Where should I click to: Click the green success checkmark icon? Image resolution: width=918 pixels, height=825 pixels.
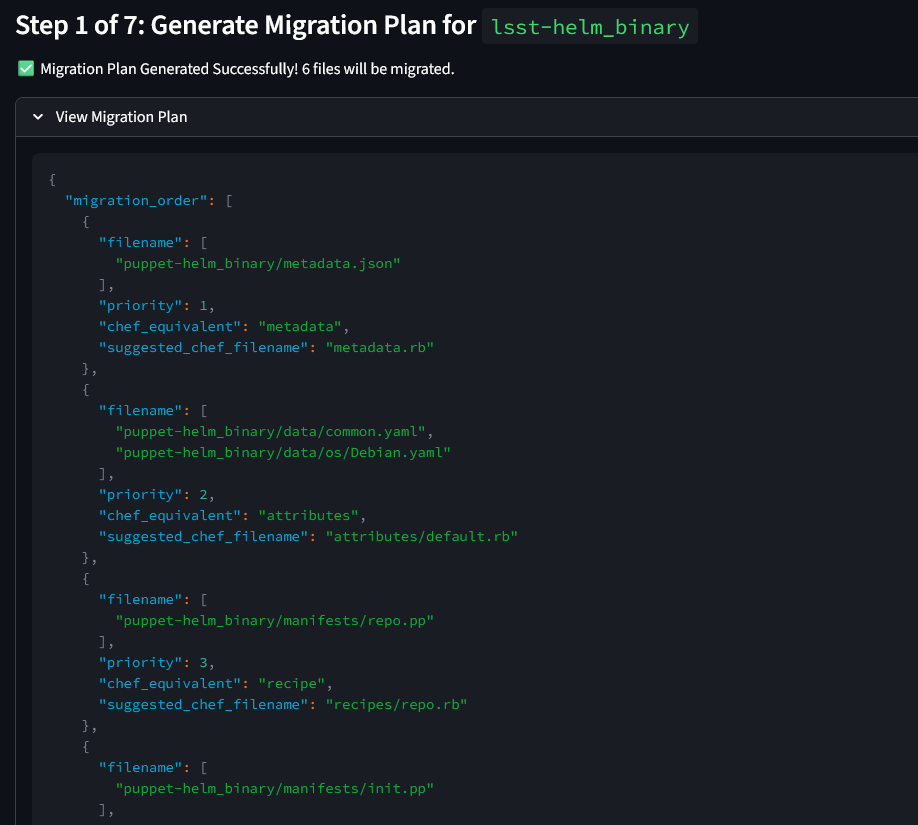click(26, 69)
